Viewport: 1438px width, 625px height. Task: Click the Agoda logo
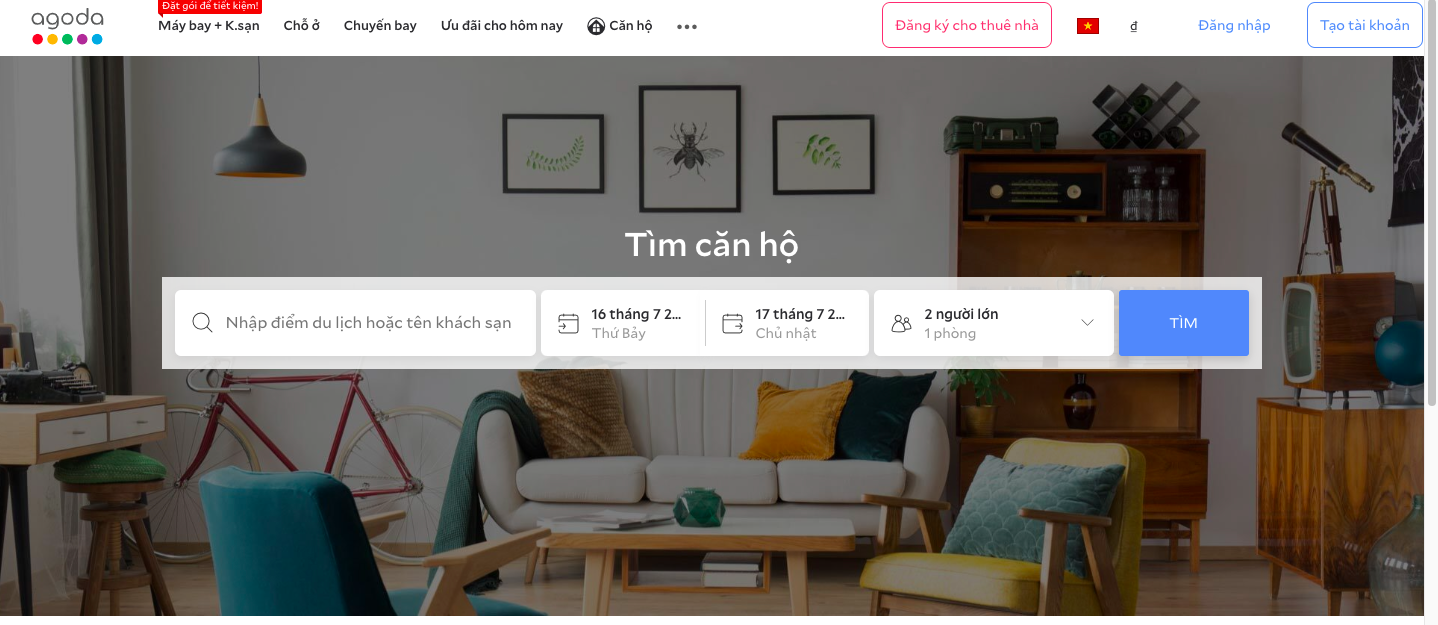pyautogui.click(x=67, y=26)
